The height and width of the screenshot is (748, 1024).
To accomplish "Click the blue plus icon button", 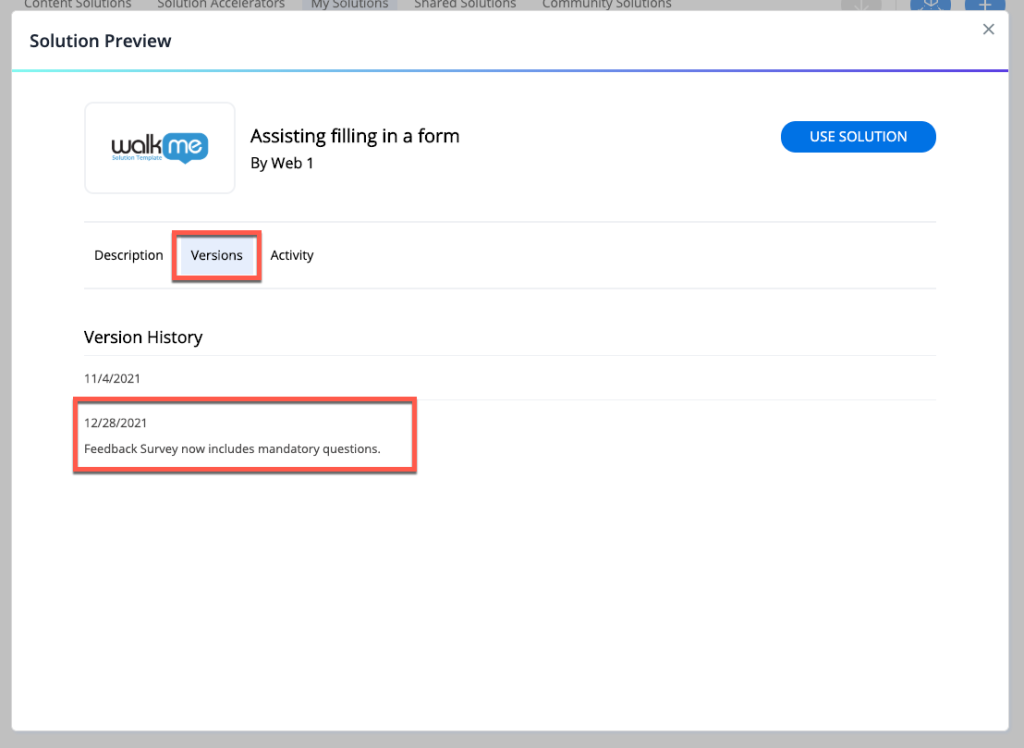I will [x=985, y=5].
